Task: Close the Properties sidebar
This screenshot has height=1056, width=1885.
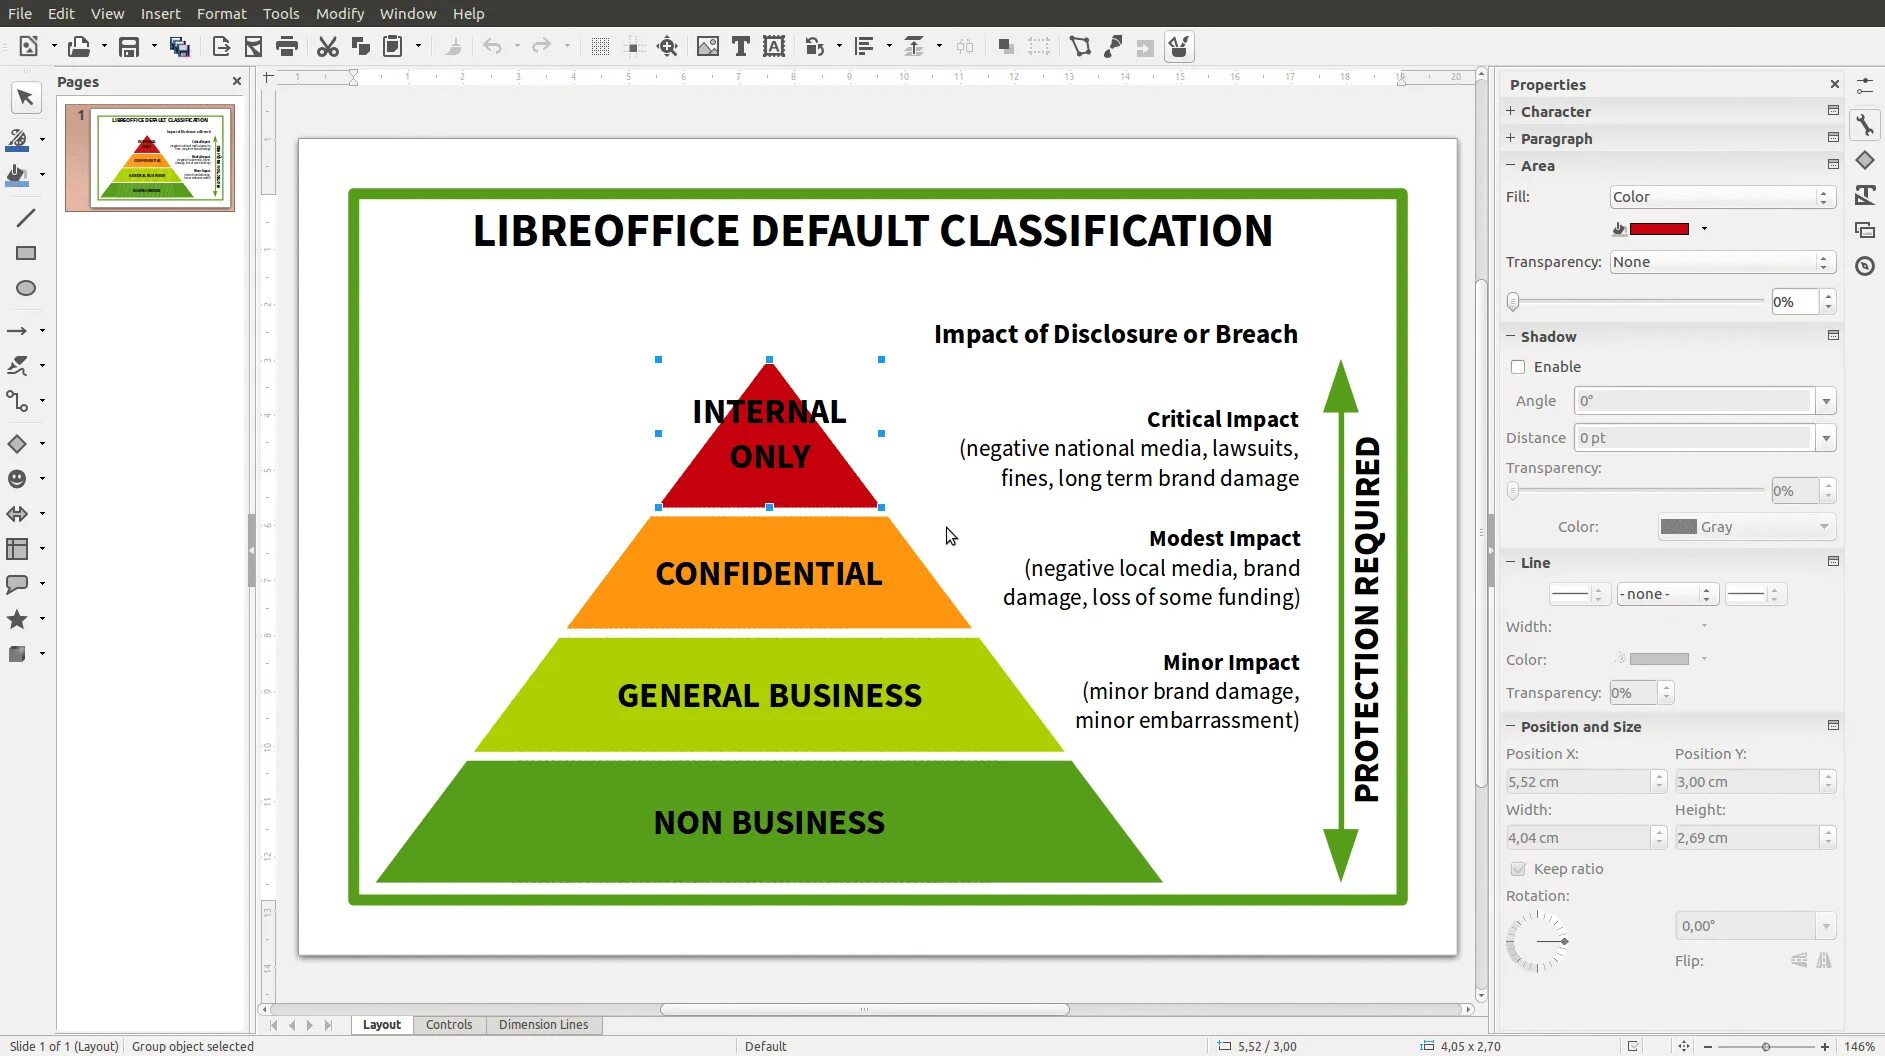Action: tap(1834, 85)
